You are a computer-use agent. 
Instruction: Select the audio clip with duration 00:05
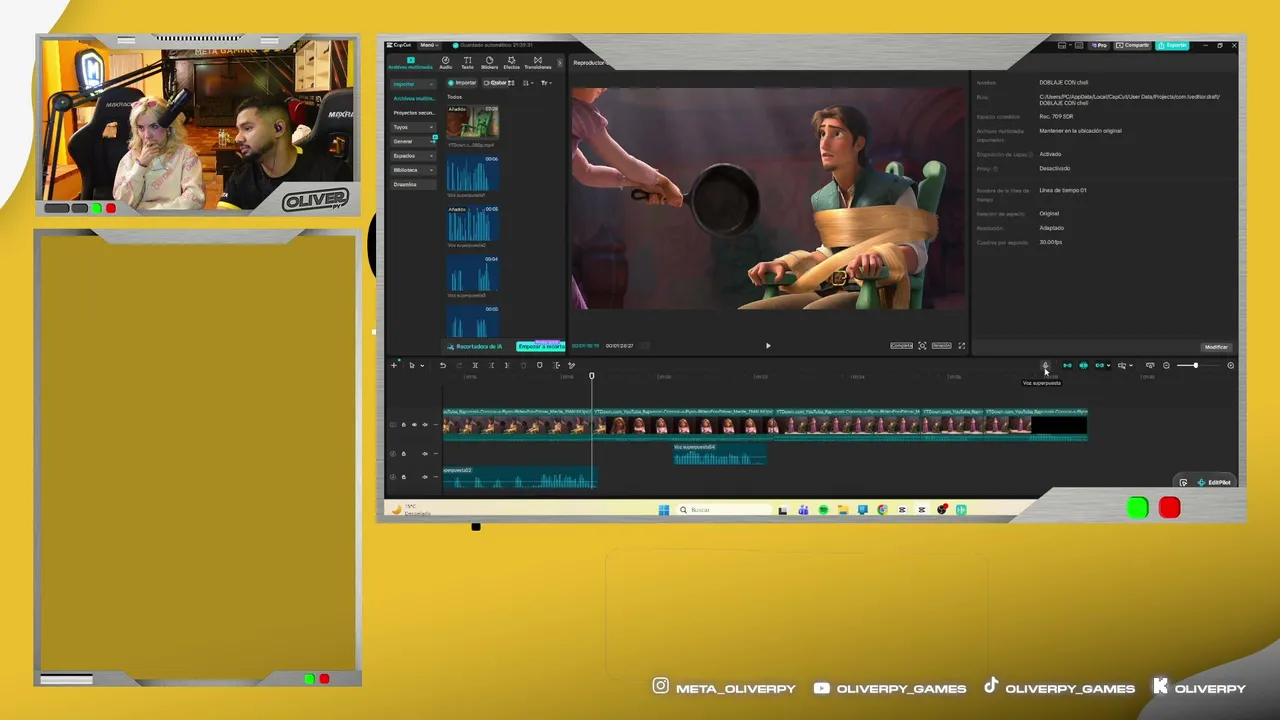click(472, 223)
